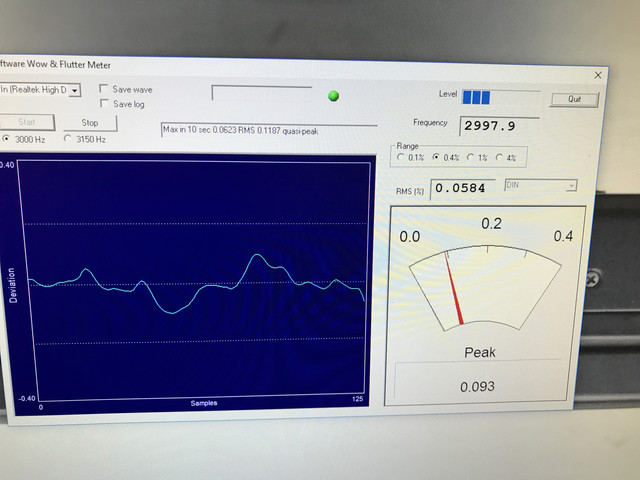Choose the 0.1% range
Screen dimensions: 640x480
pyautogui.click(x=401, y=157)
